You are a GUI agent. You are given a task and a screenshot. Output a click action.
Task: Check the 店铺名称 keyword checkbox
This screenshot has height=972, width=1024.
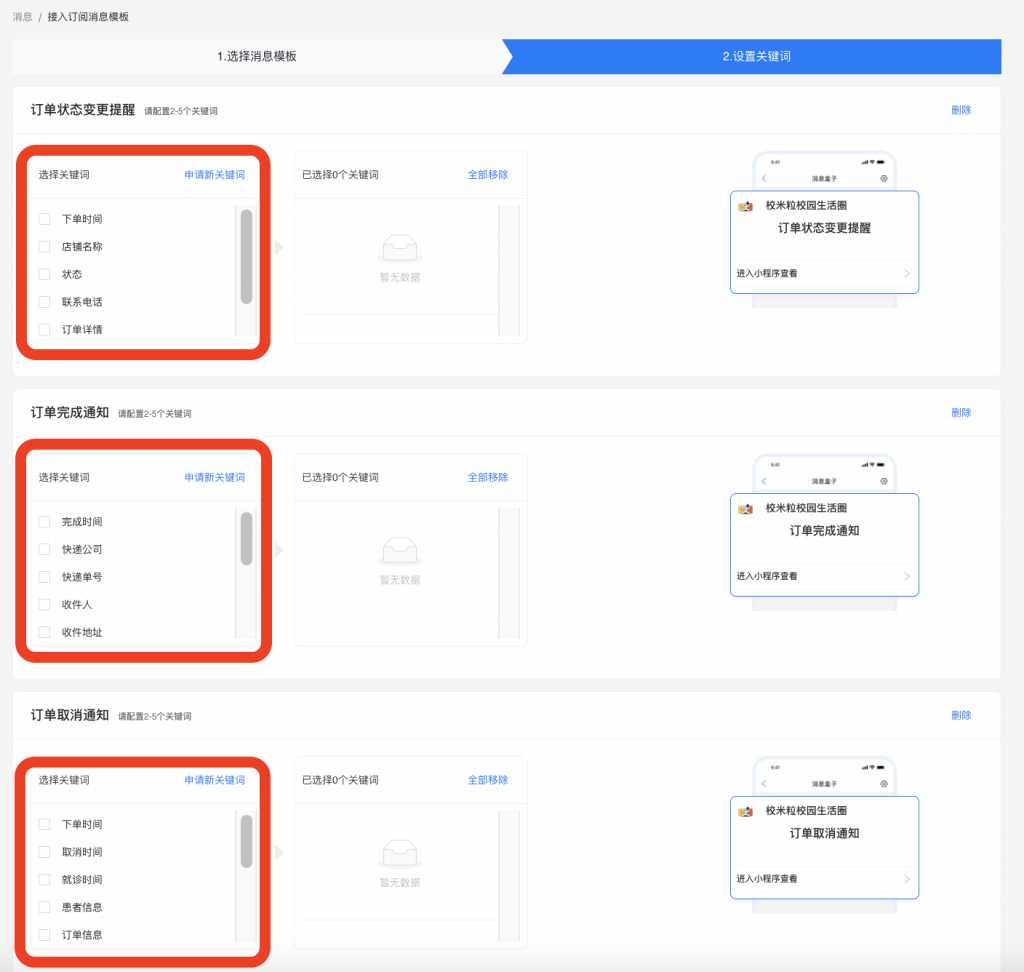click(x=44, y=247)
